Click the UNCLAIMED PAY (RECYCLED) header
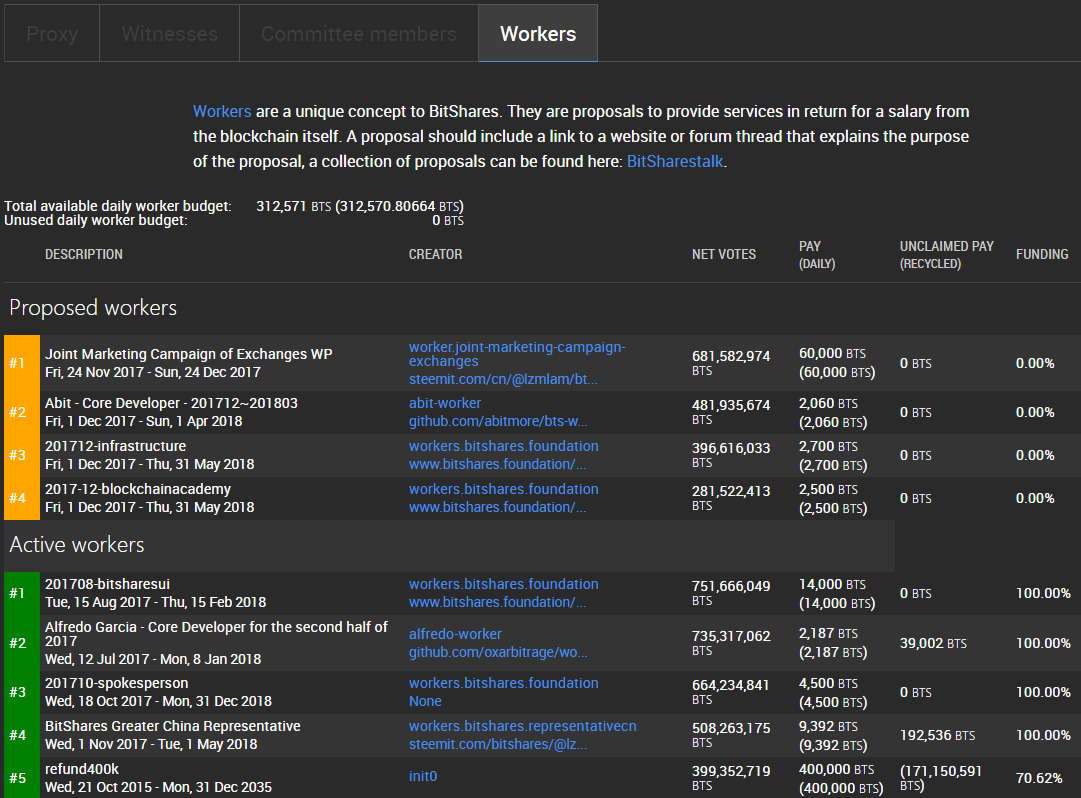Viewport: 1081px width, 798px height. click(x=947, y=254)
